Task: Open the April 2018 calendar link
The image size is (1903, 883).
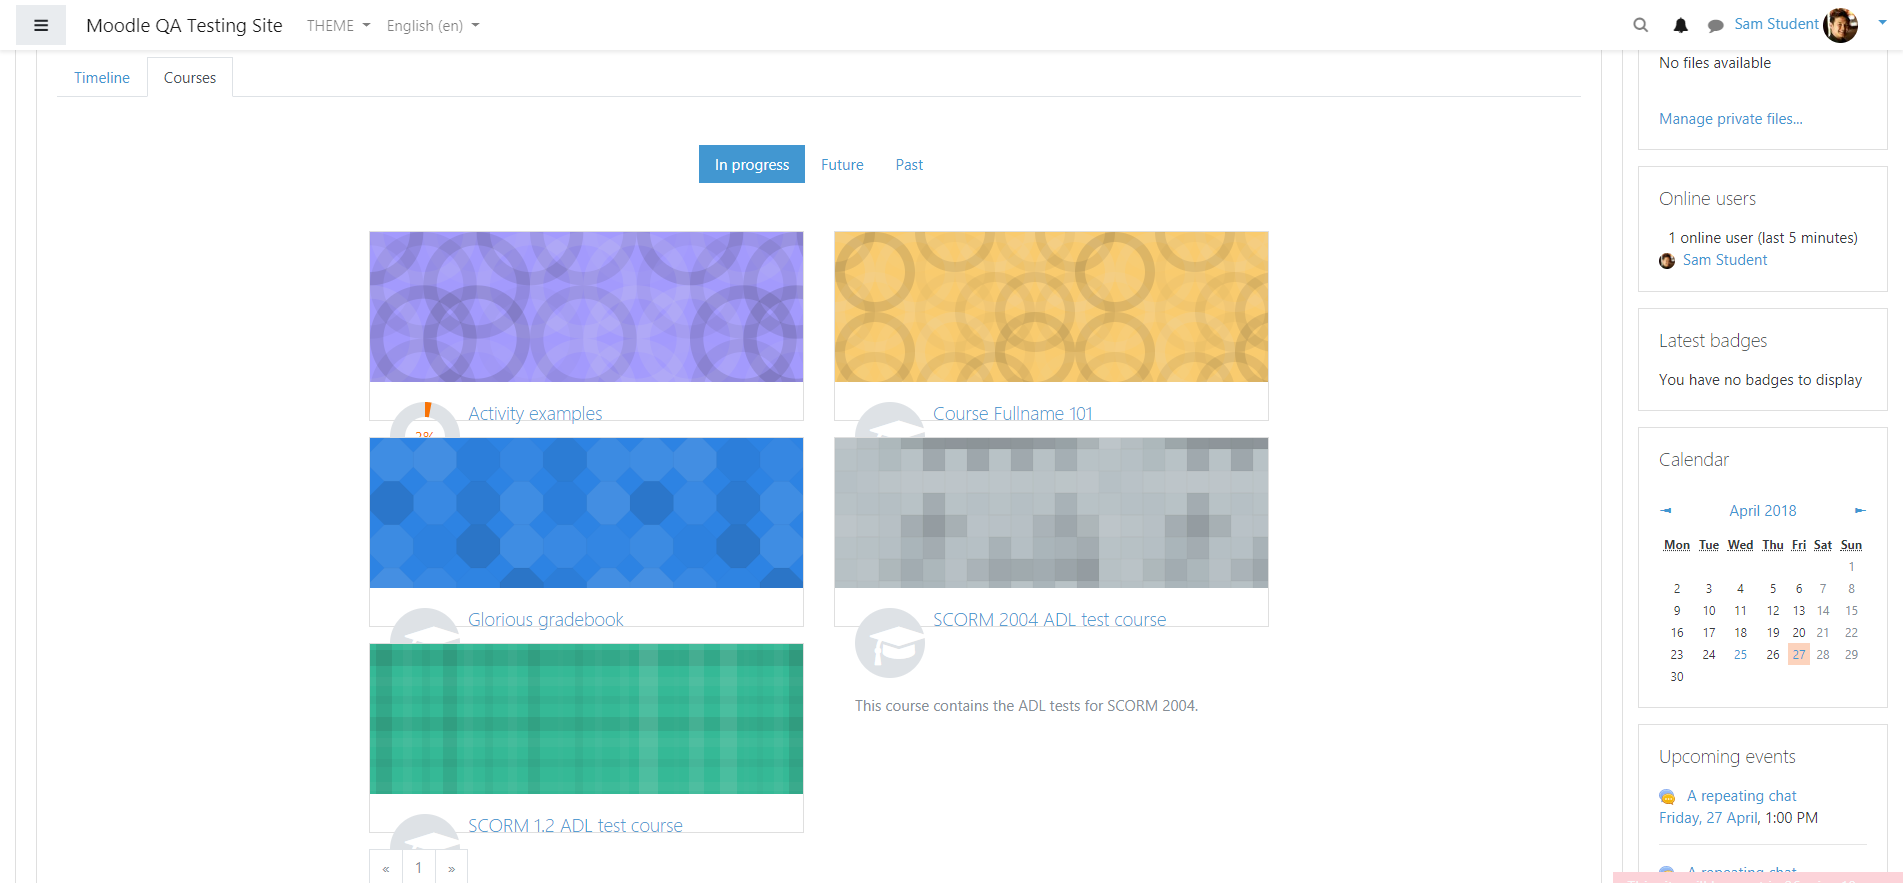Action: point(1763,511)
